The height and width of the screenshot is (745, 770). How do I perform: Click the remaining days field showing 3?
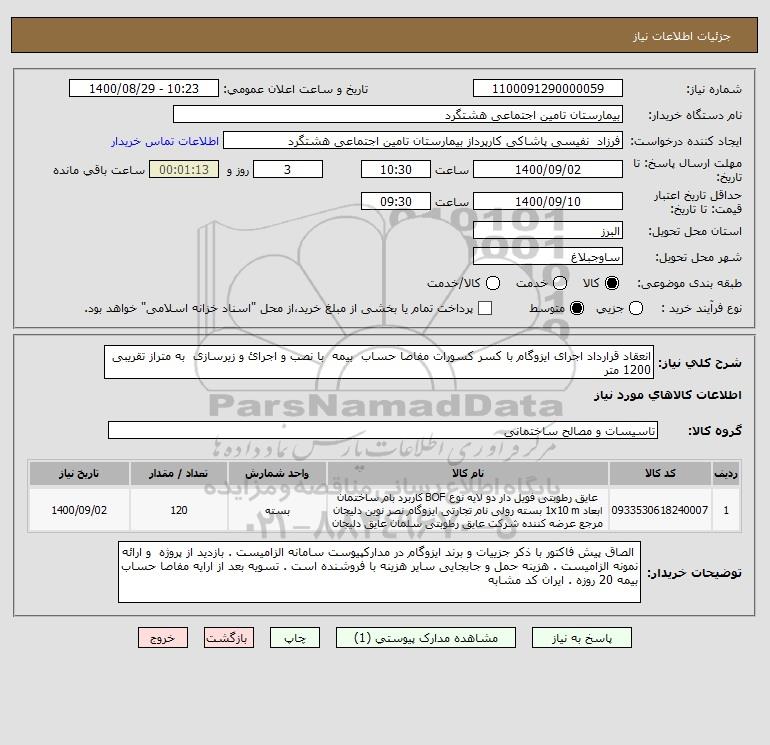[x=288, y=169]
